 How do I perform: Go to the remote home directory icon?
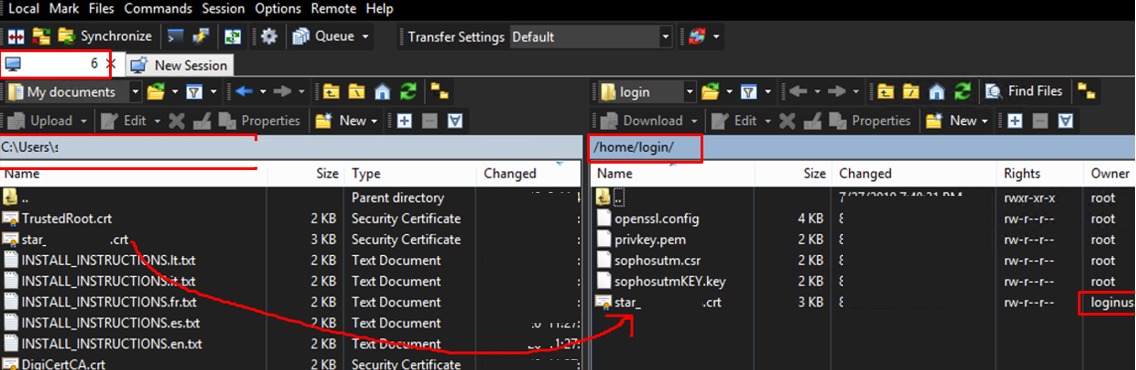[937, 92]
